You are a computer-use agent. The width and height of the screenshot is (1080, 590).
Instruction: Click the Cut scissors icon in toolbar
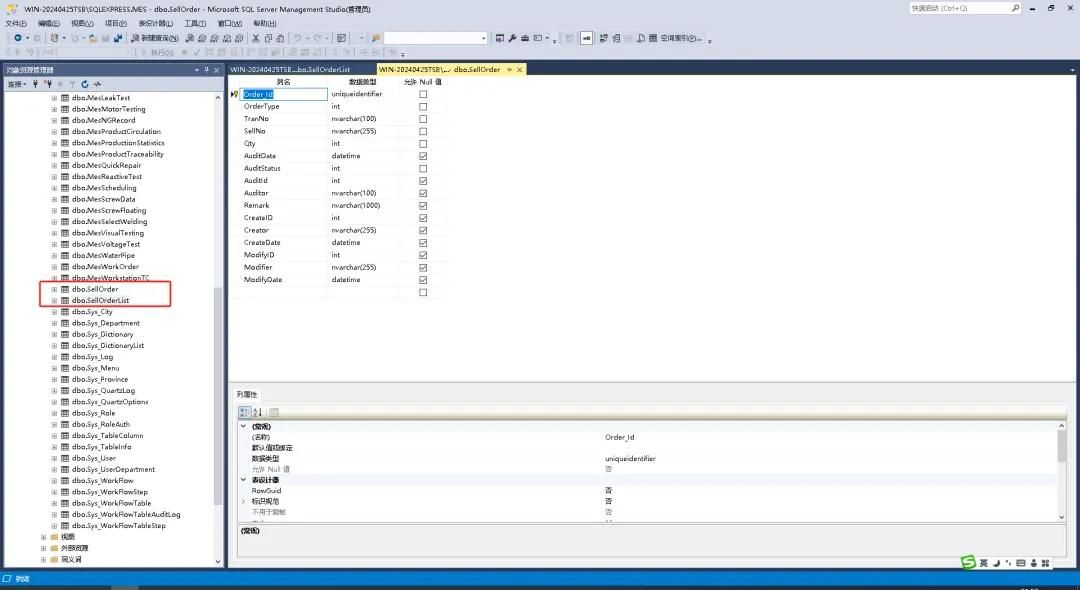(x=256, y=38)
